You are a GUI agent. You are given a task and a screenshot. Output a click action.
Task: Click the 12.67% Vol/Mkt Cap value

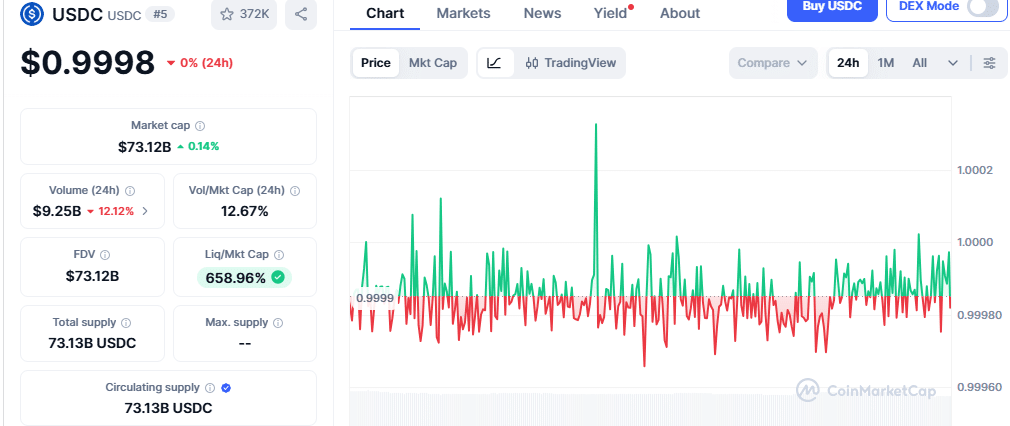click(245, 211)
